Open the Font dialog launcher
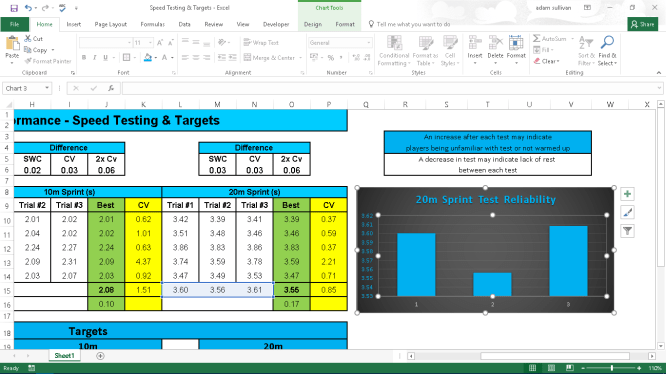The width and height of the screenshot is (666, 374). (173, 73)
